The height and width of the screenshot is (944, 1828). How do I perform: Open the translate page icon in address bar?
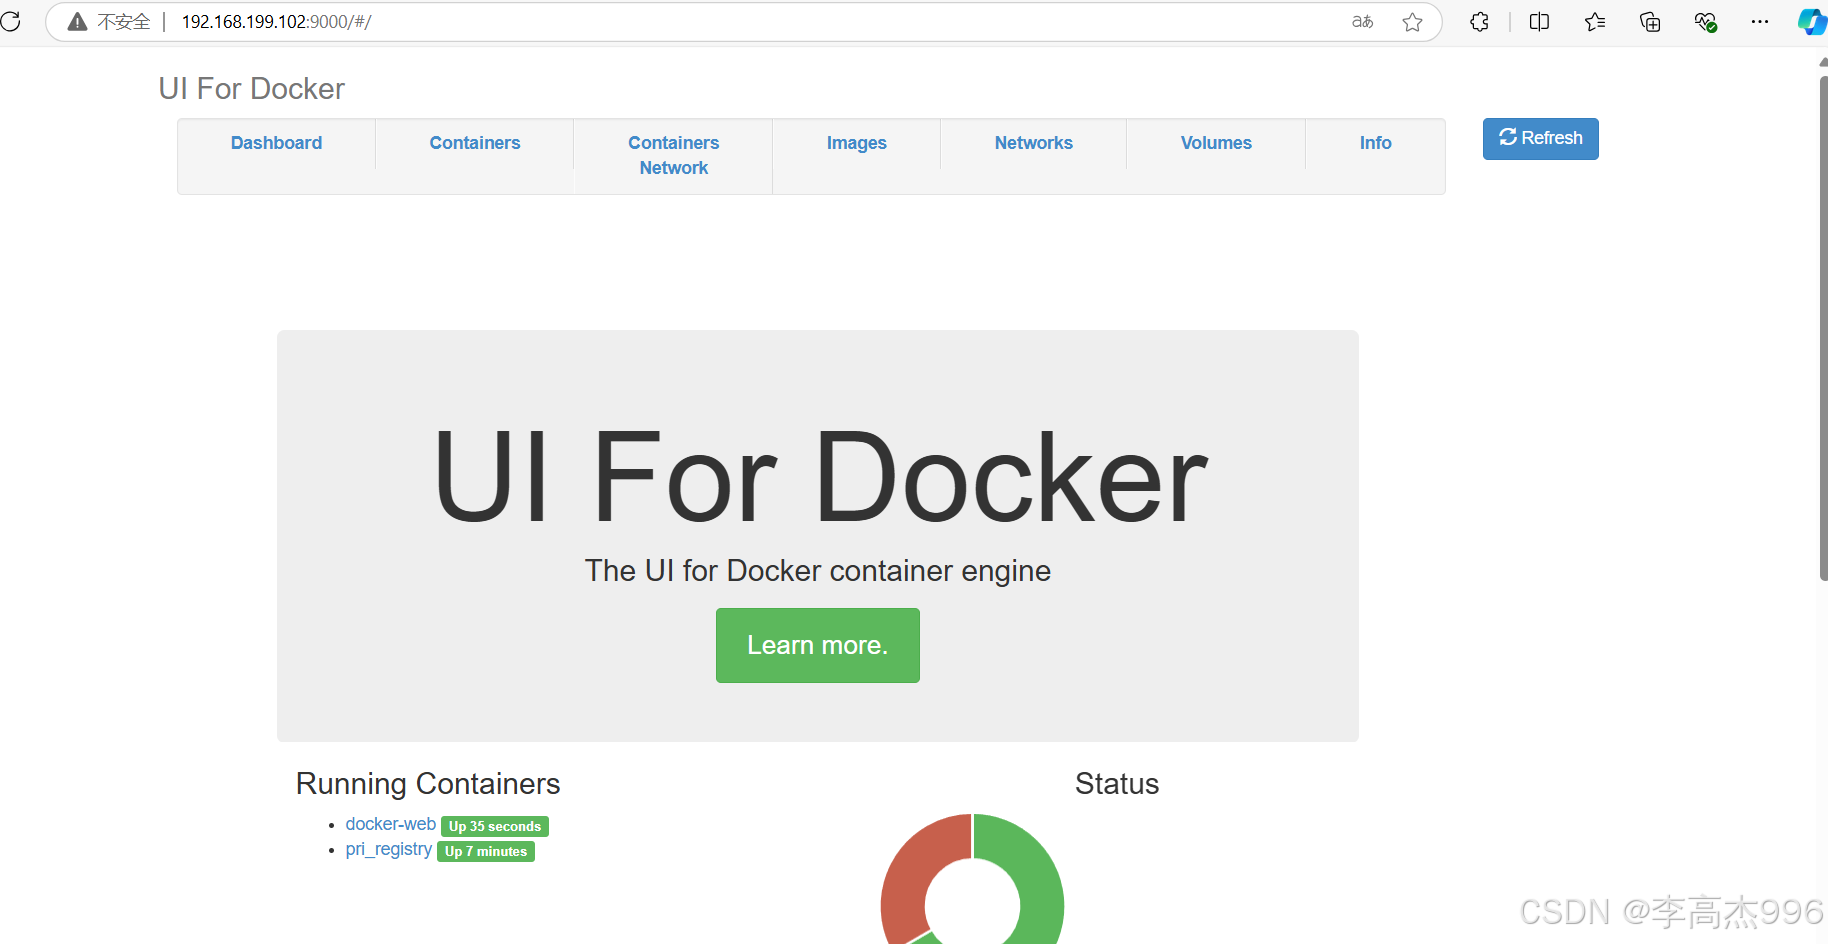coord(1362,22)
